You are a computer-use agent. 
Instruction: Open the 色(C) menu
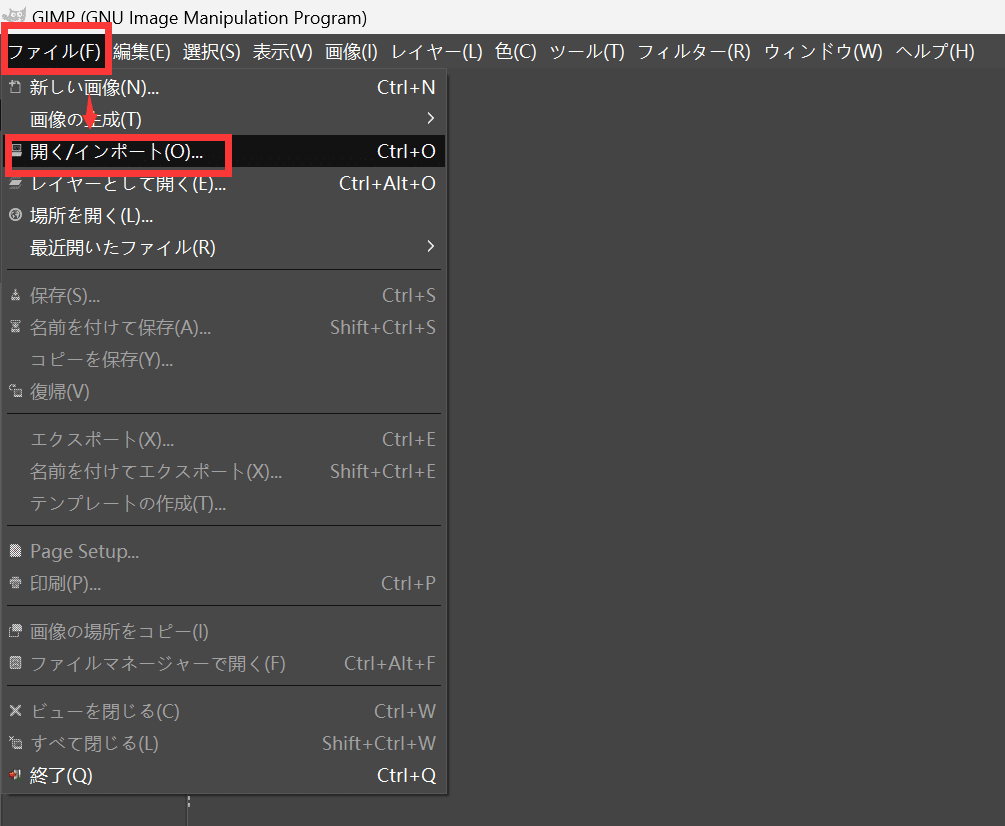click(515, 51)
